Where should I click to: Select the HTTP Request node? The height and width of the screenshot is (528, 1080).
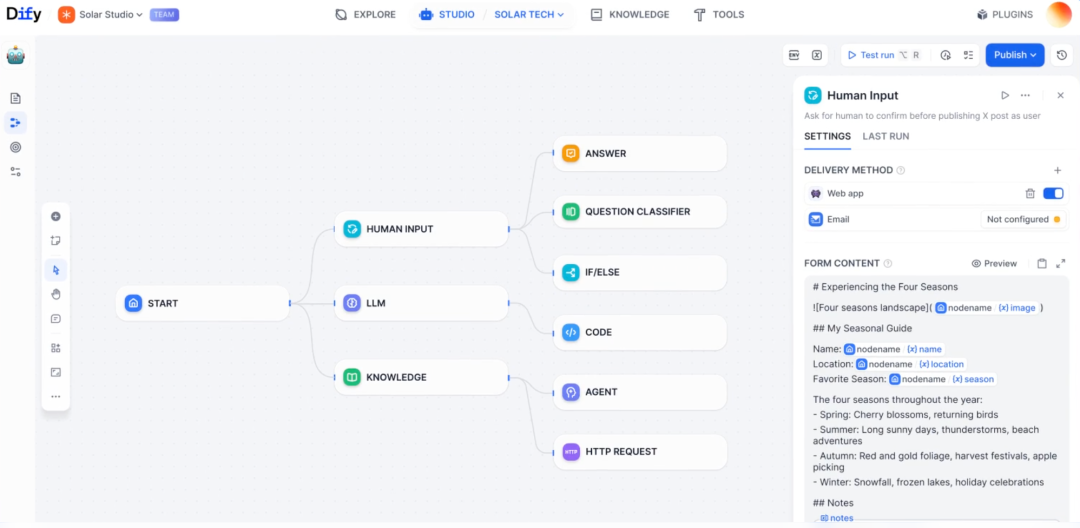coord(640,452)
